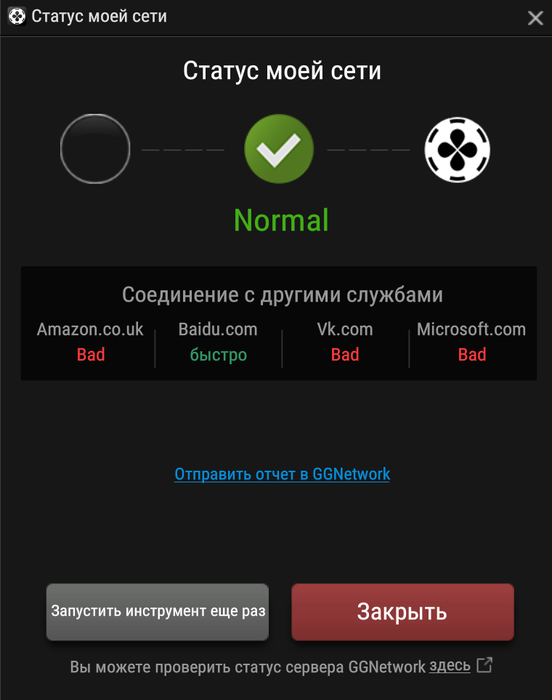Screen dimensions: 552x700
Task: Select the Baidu.com service label
Action: [x=218, y=329]
